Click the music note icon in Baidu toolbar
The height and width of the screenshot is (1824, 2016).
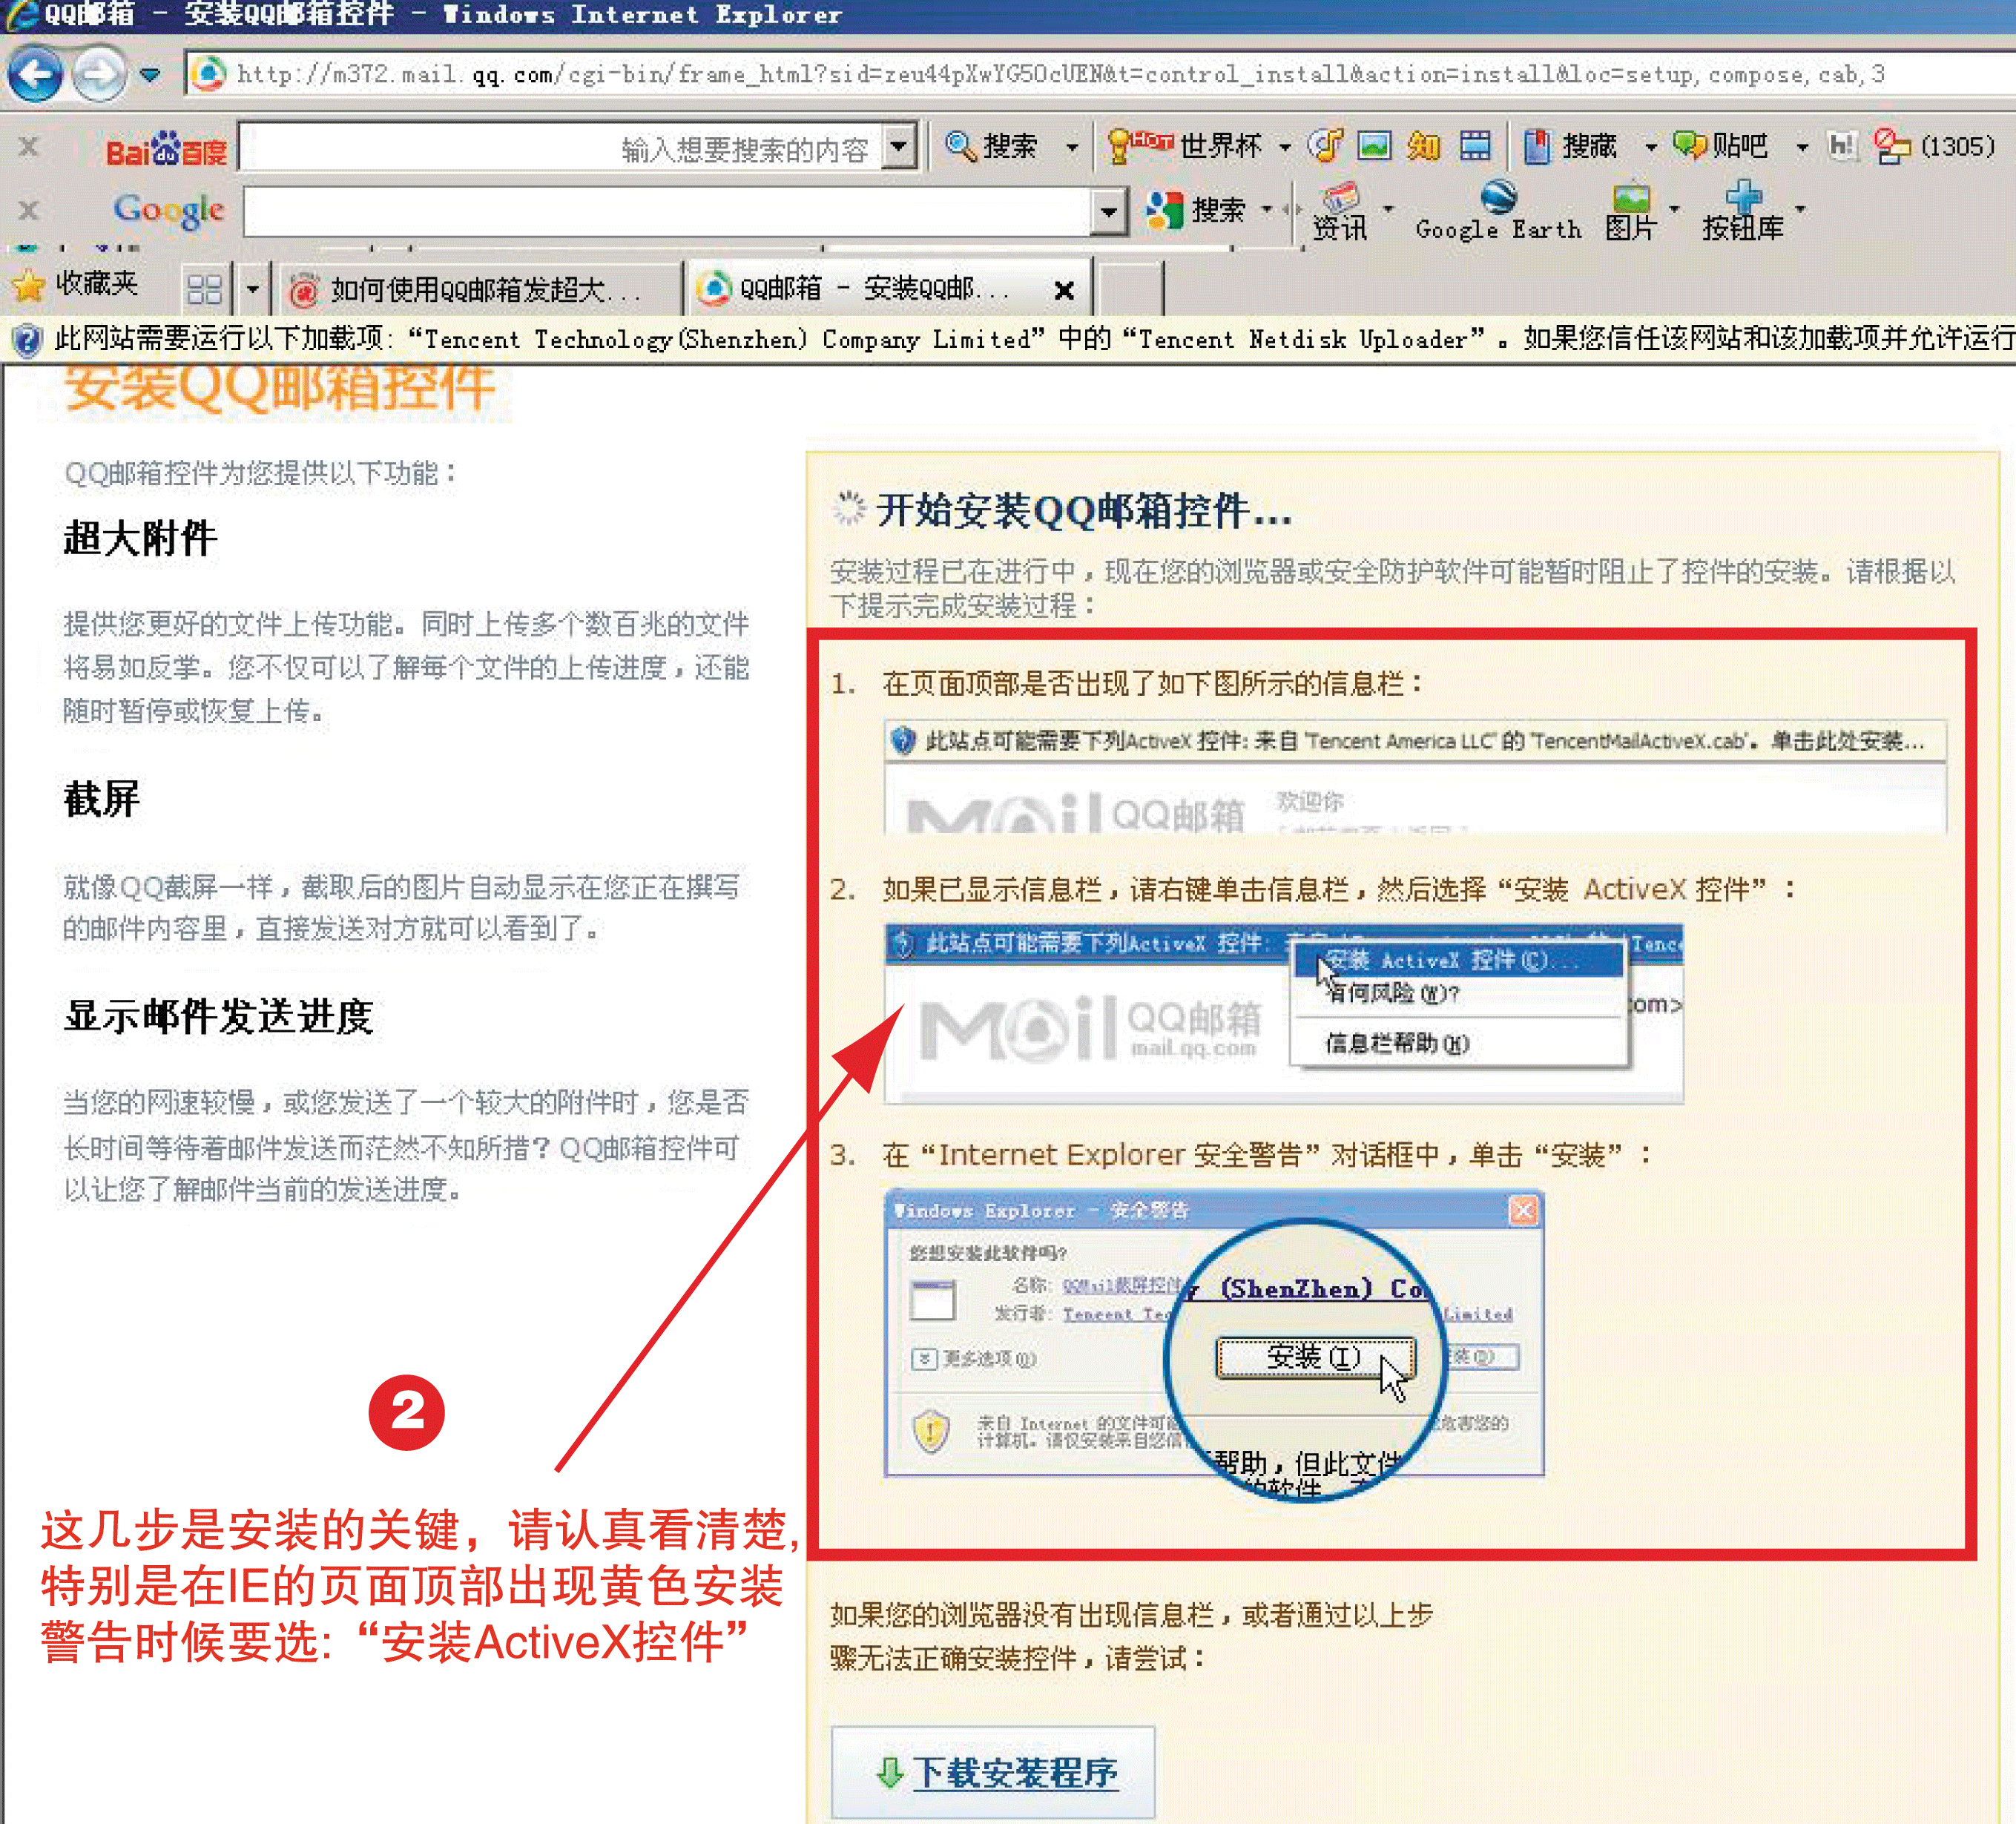click(1326, 146)
